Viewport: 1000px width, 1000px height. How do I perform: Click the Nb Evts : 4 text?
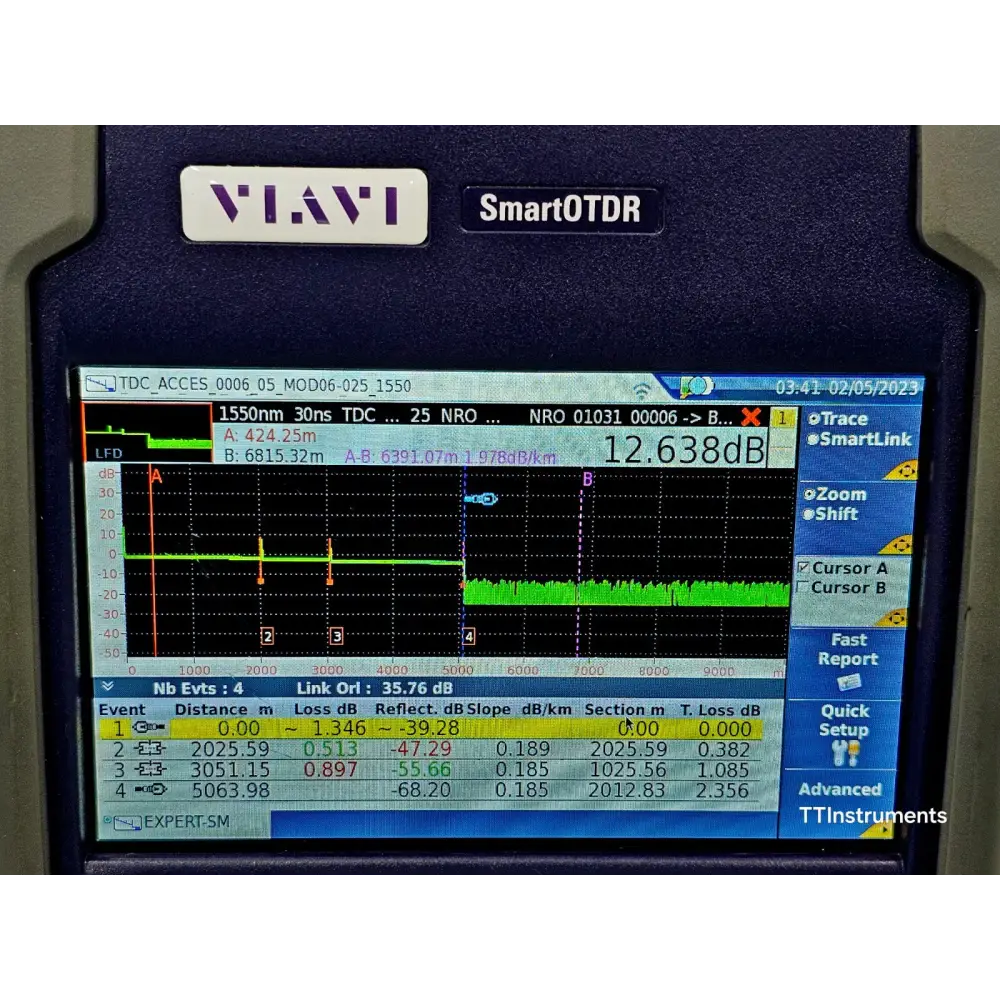(198, 688)
